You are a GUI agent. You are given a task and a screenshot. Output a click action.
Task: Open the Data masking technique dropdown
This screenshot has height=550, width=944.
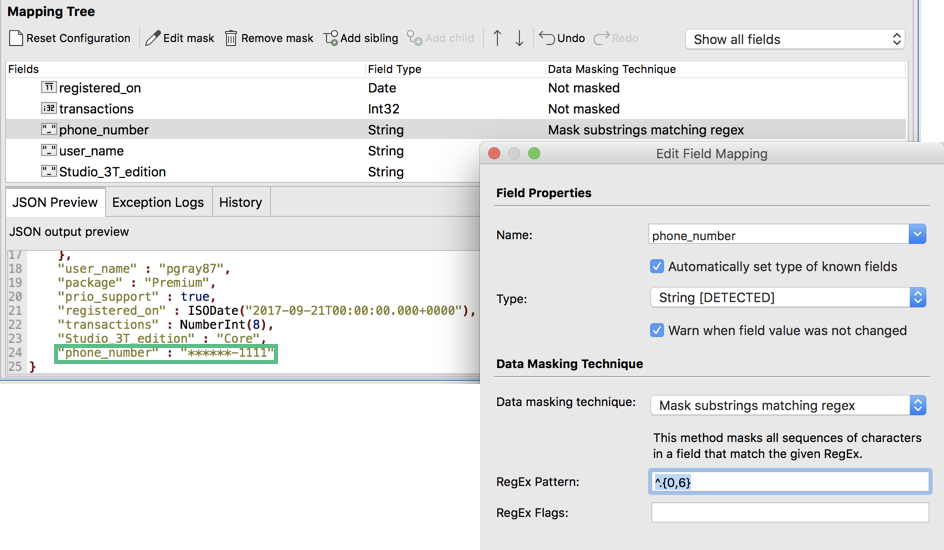click(x=788, y=406)
